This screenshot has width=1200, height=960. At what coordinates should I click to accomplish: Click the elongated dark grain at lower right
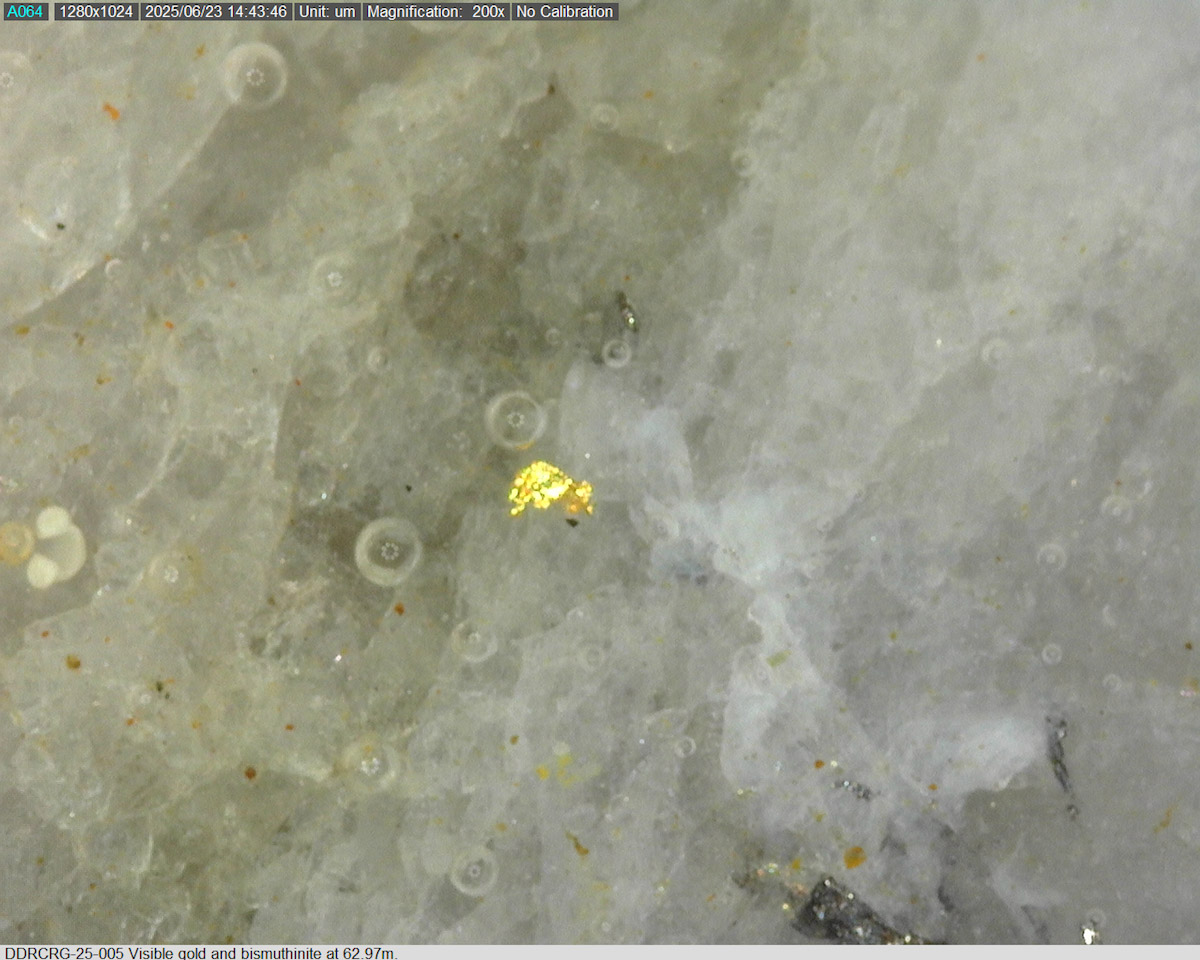[1059, 760]
